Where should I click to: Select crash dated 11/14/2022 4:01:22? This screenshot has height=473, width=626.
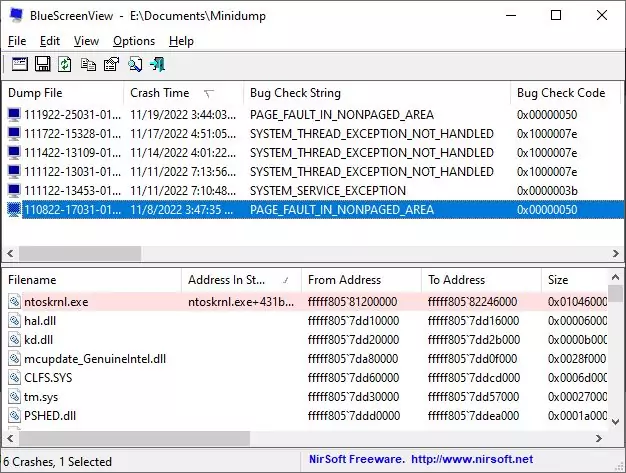click(x=183, y=152)
